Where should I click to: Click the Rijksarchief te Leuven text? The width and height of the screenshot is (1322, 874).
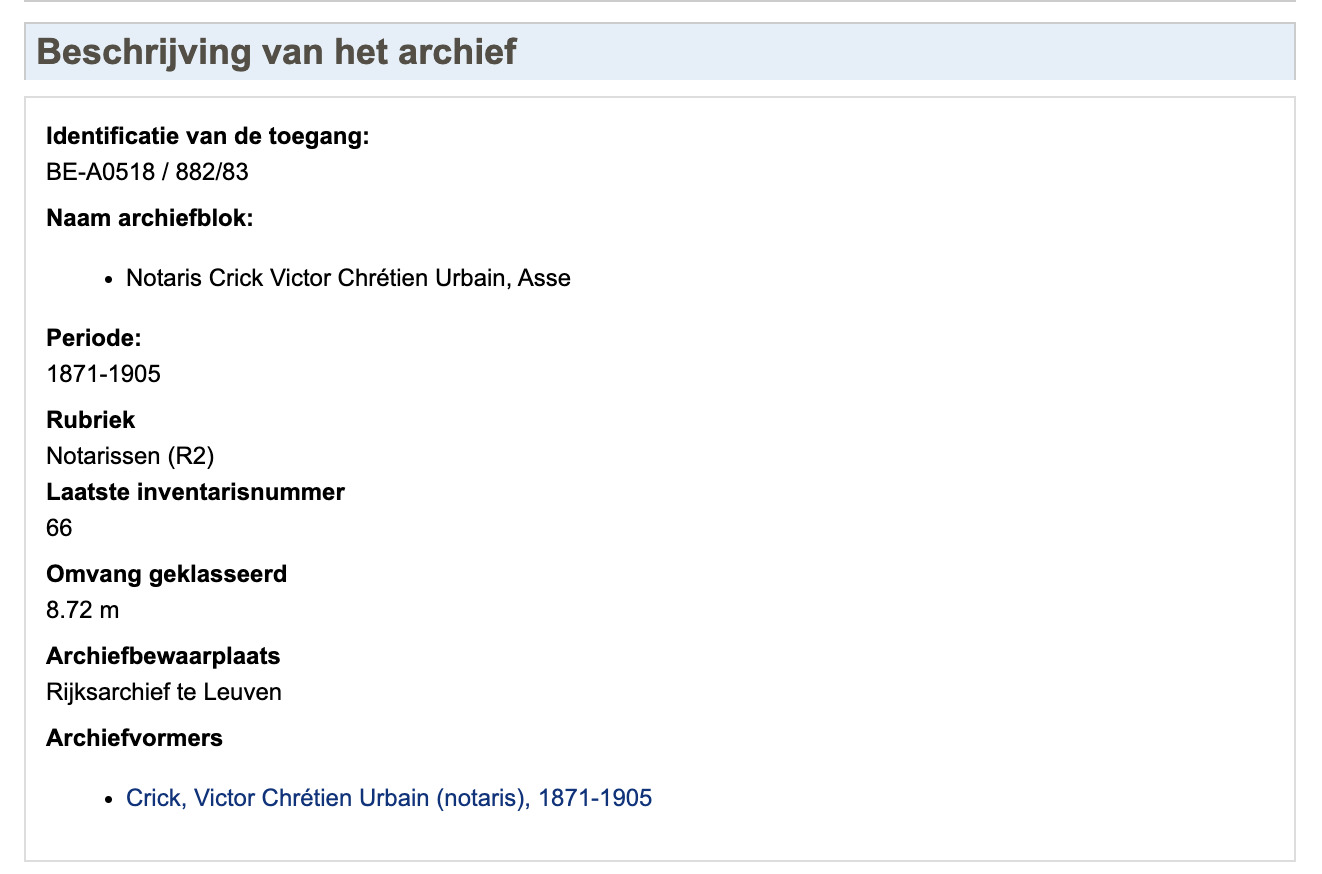(x=164, y=692)
